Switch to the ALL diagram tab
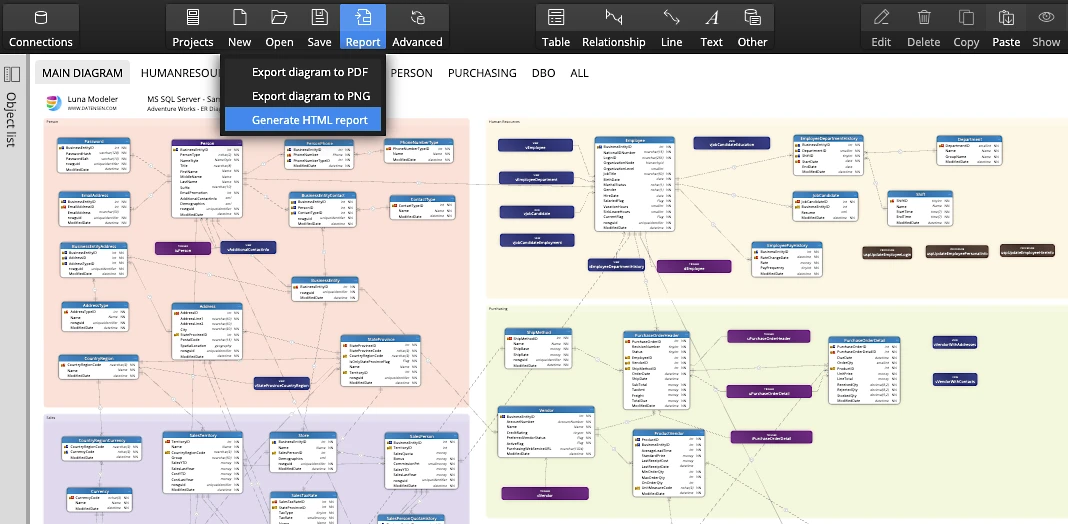1068x524 pixels. (579, 73)
